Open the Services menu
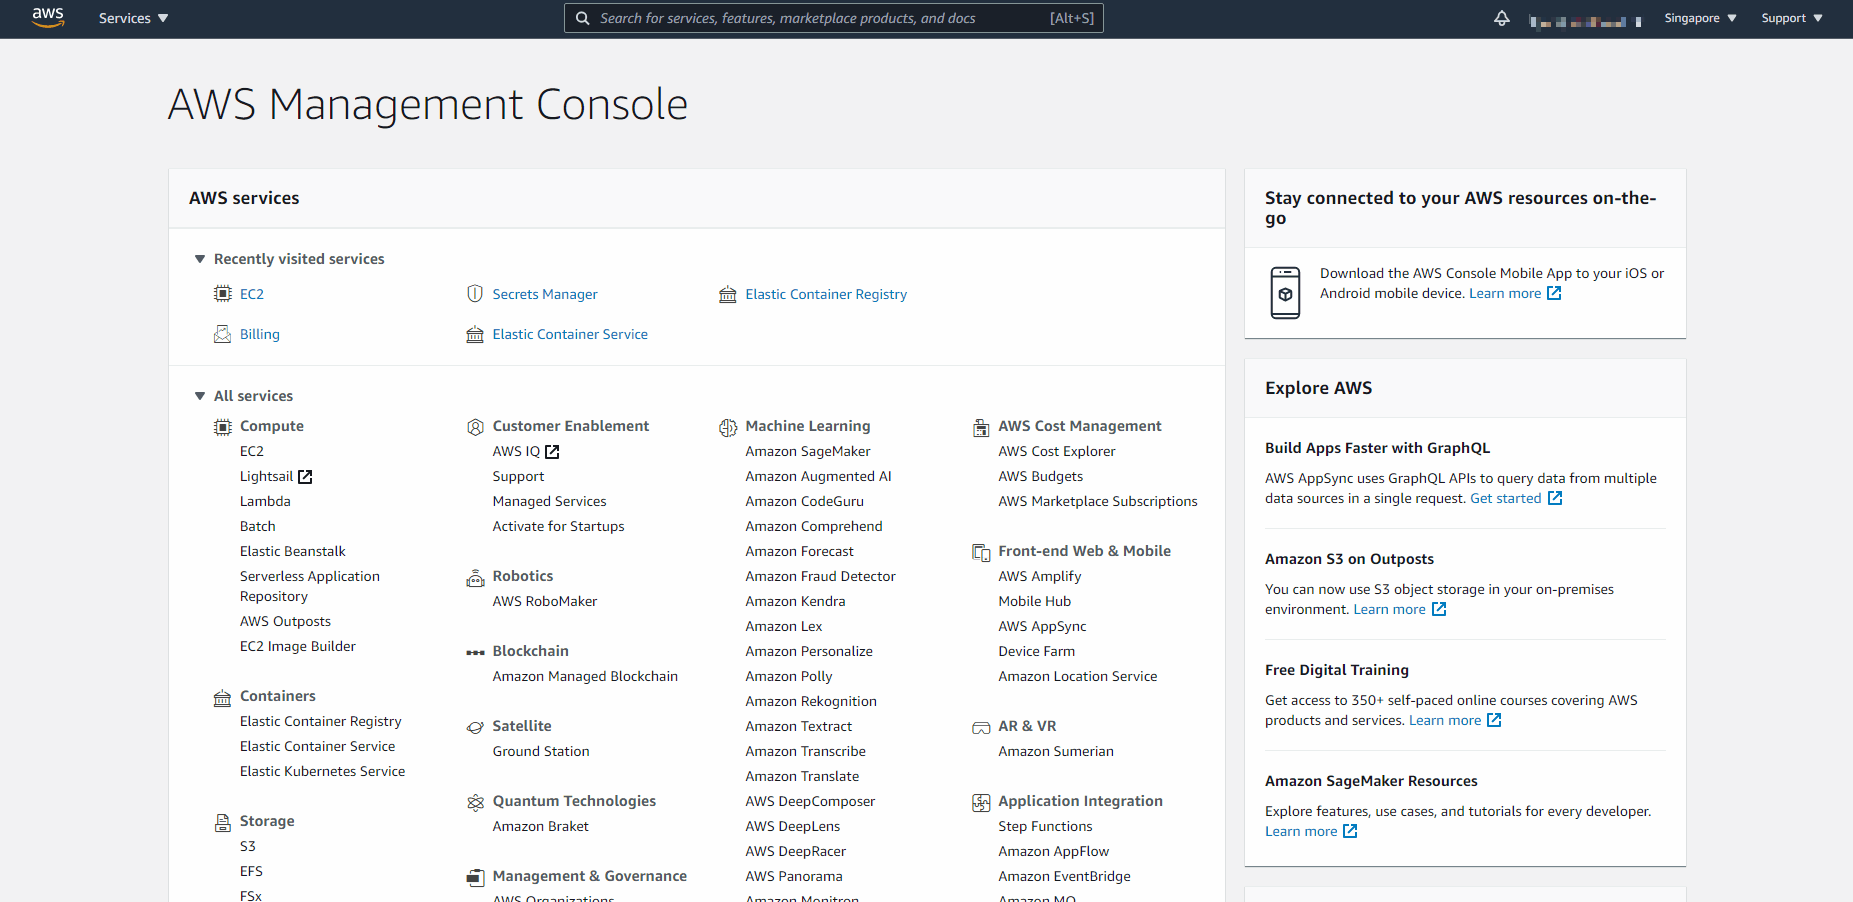1853x902 pixels. pos(133,18)
